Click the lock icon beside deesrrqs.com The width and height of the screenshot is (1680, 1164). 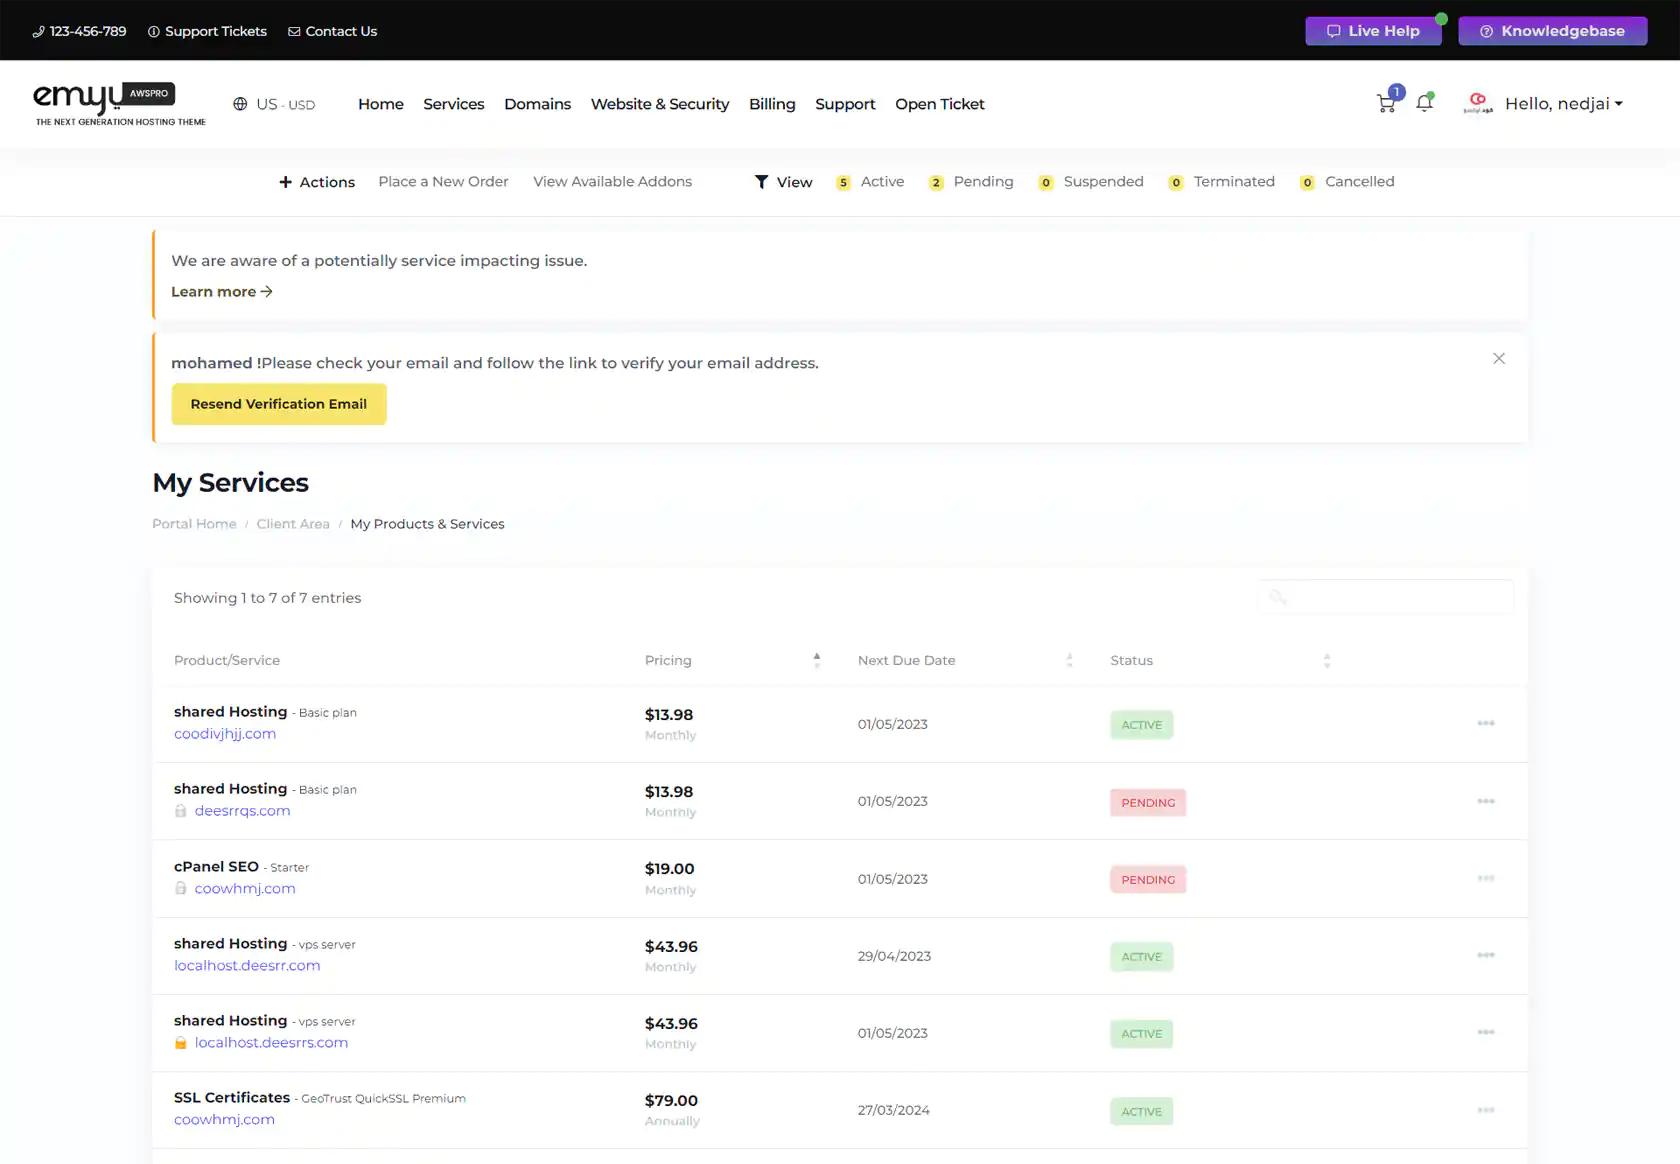point(181,811)
